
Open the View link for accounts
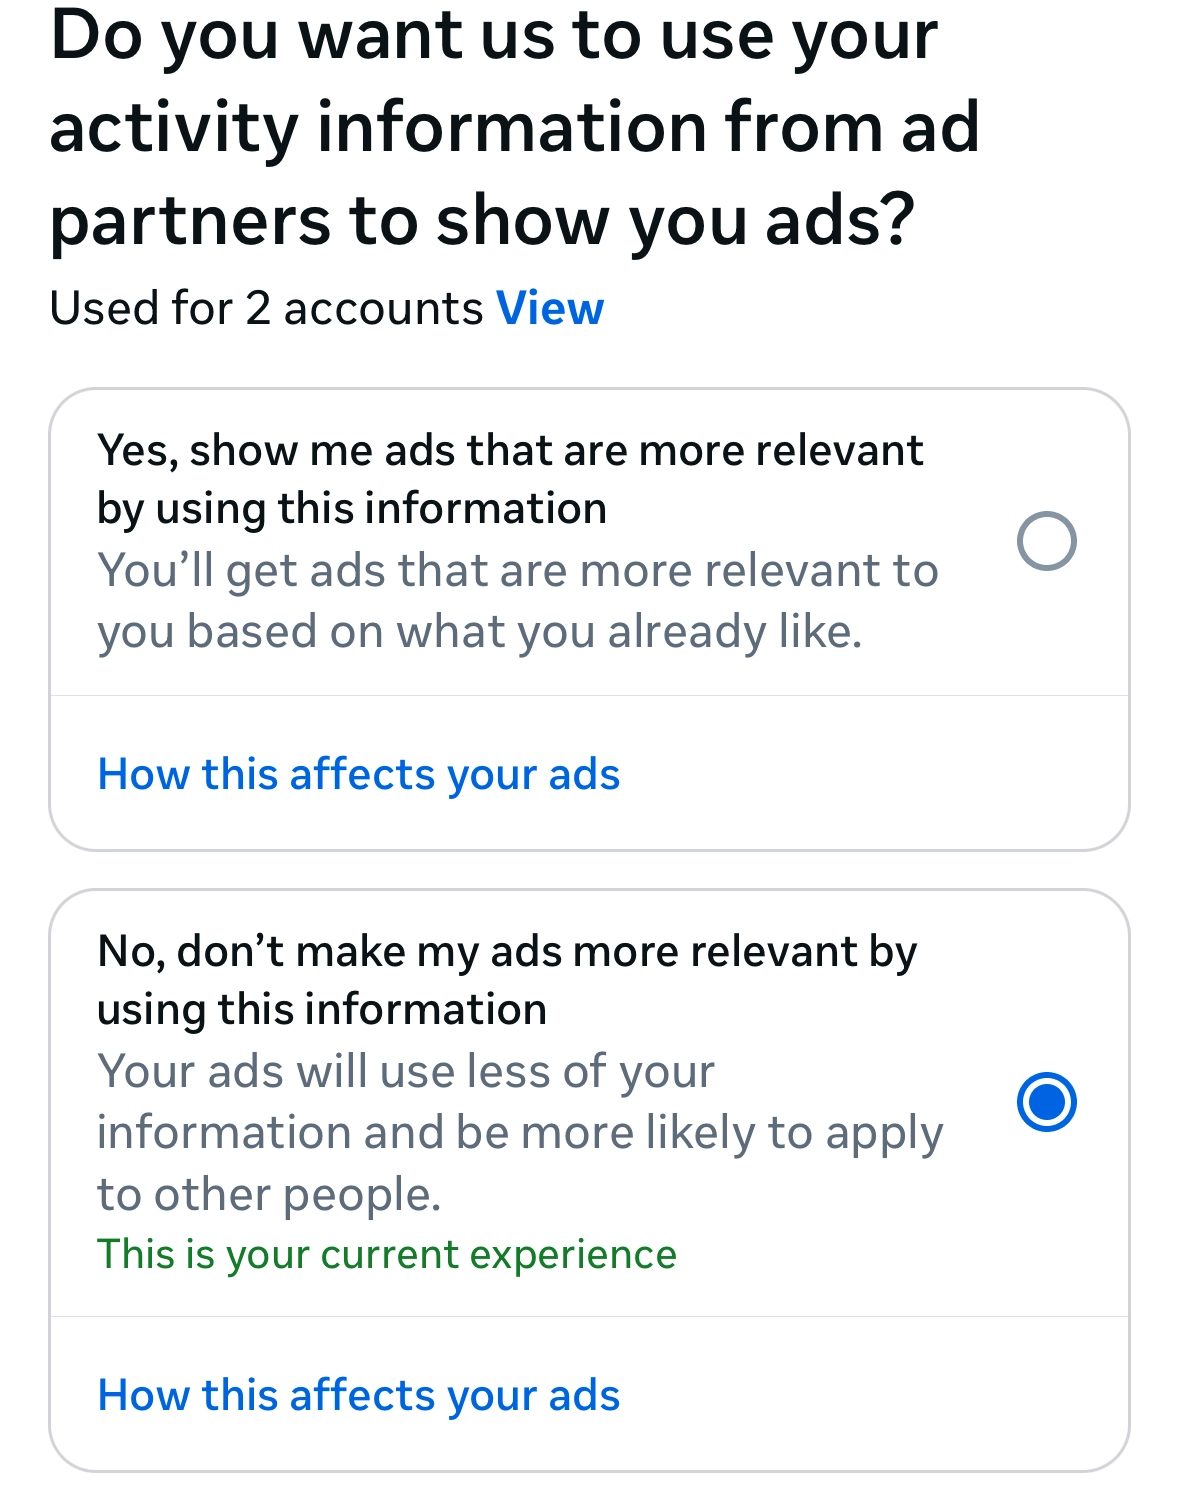pos(550,308)
